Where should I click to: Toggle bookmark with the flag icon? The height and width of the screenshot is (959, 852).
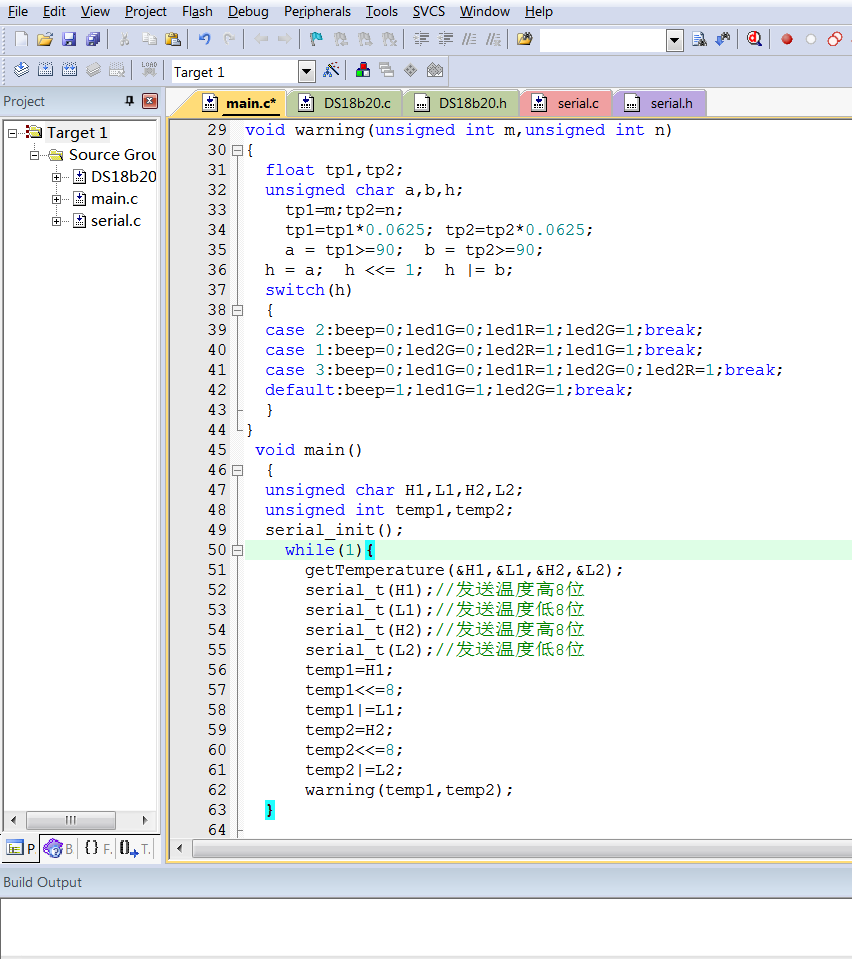coord(316,39)
